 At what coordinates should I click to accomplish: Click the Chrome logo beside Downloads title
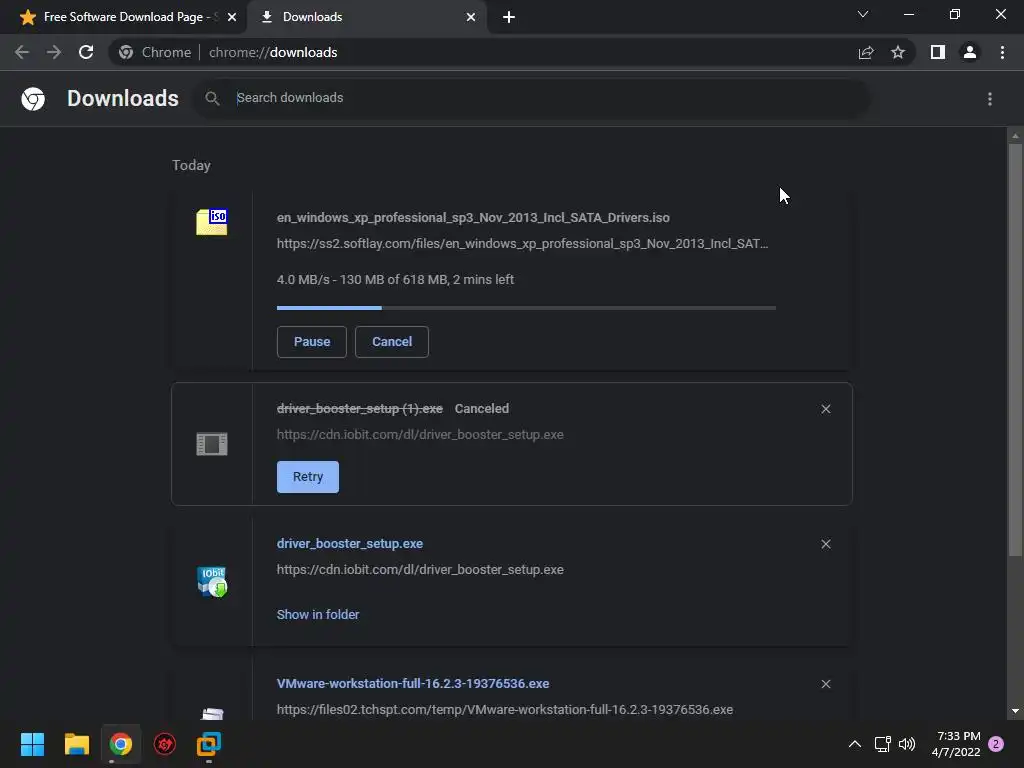click(33, 99)
